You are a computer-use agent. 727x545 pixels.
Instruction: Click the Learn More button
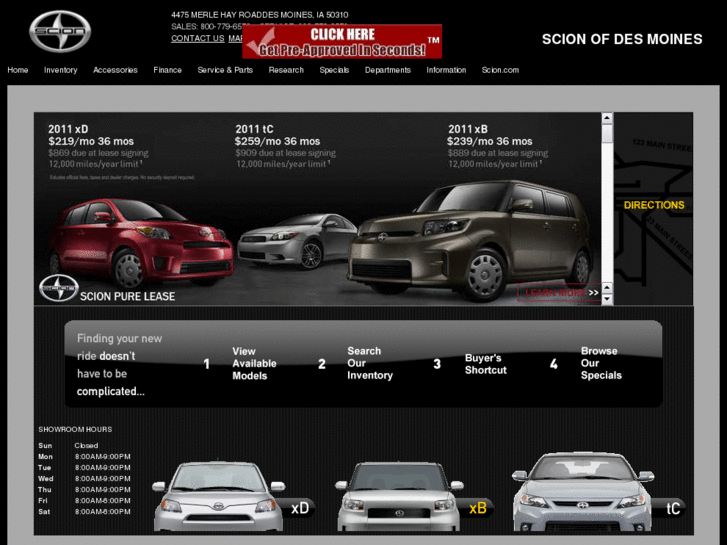click(559, 293)
